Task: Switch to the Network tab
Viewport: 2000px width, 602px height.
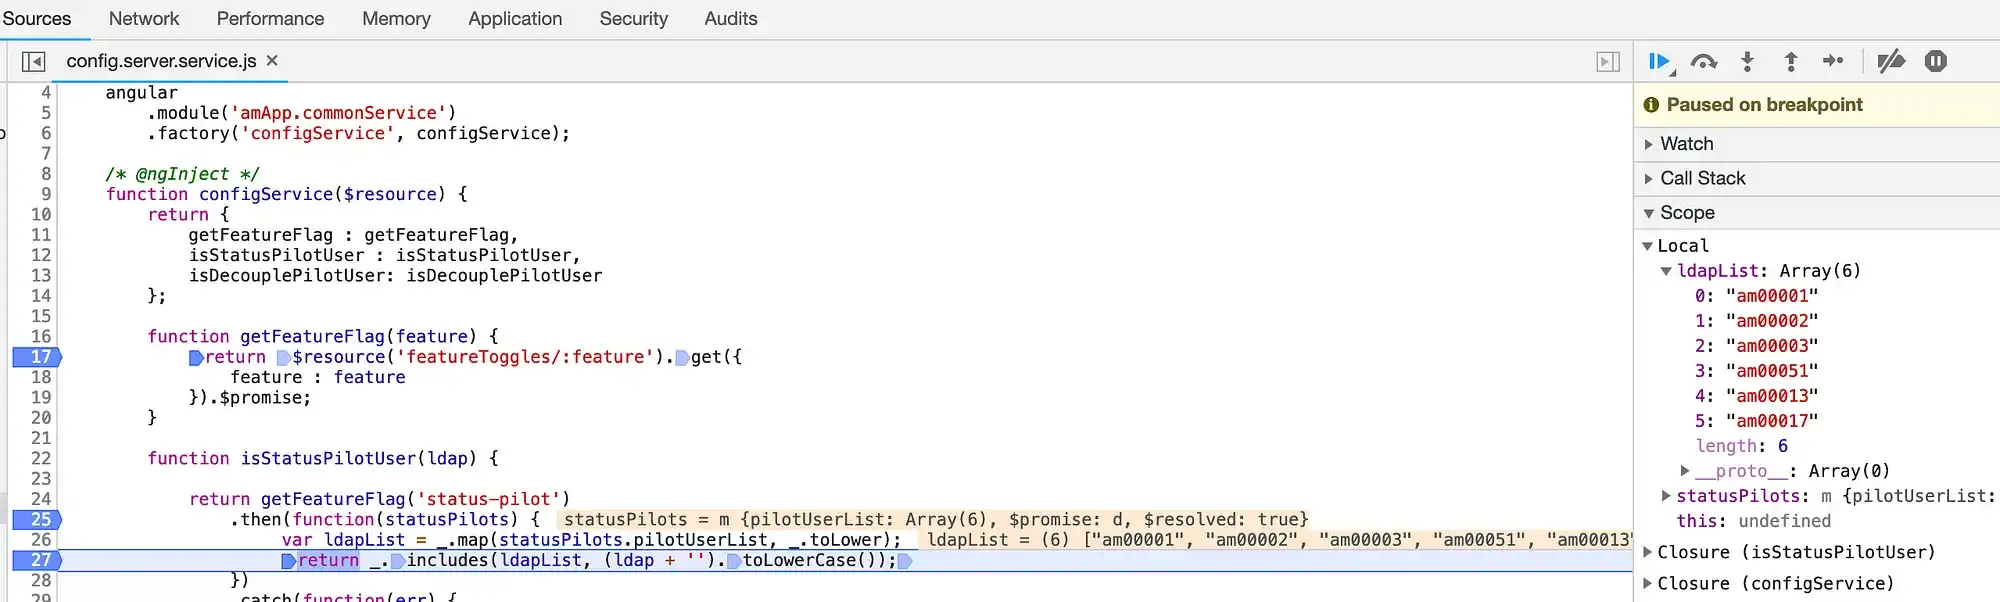Action: tap(144, 19)
